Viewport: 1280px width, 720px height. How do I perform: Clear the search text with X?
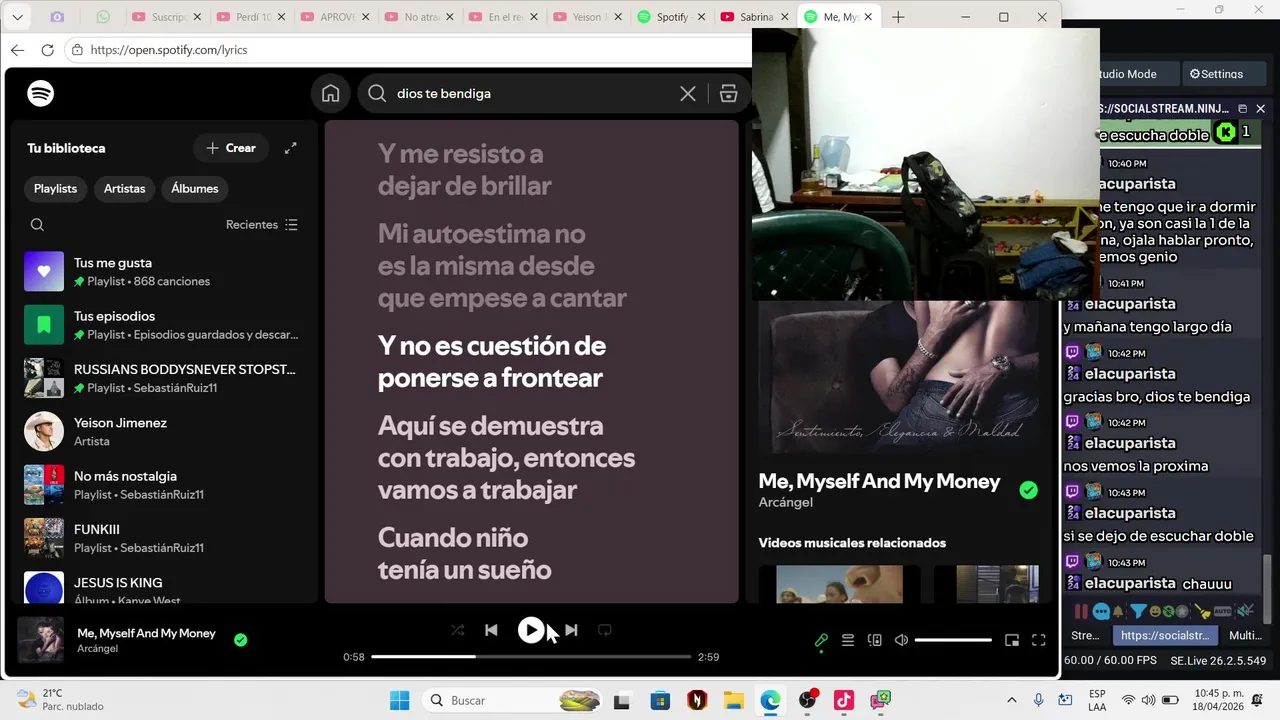point(688,93)
